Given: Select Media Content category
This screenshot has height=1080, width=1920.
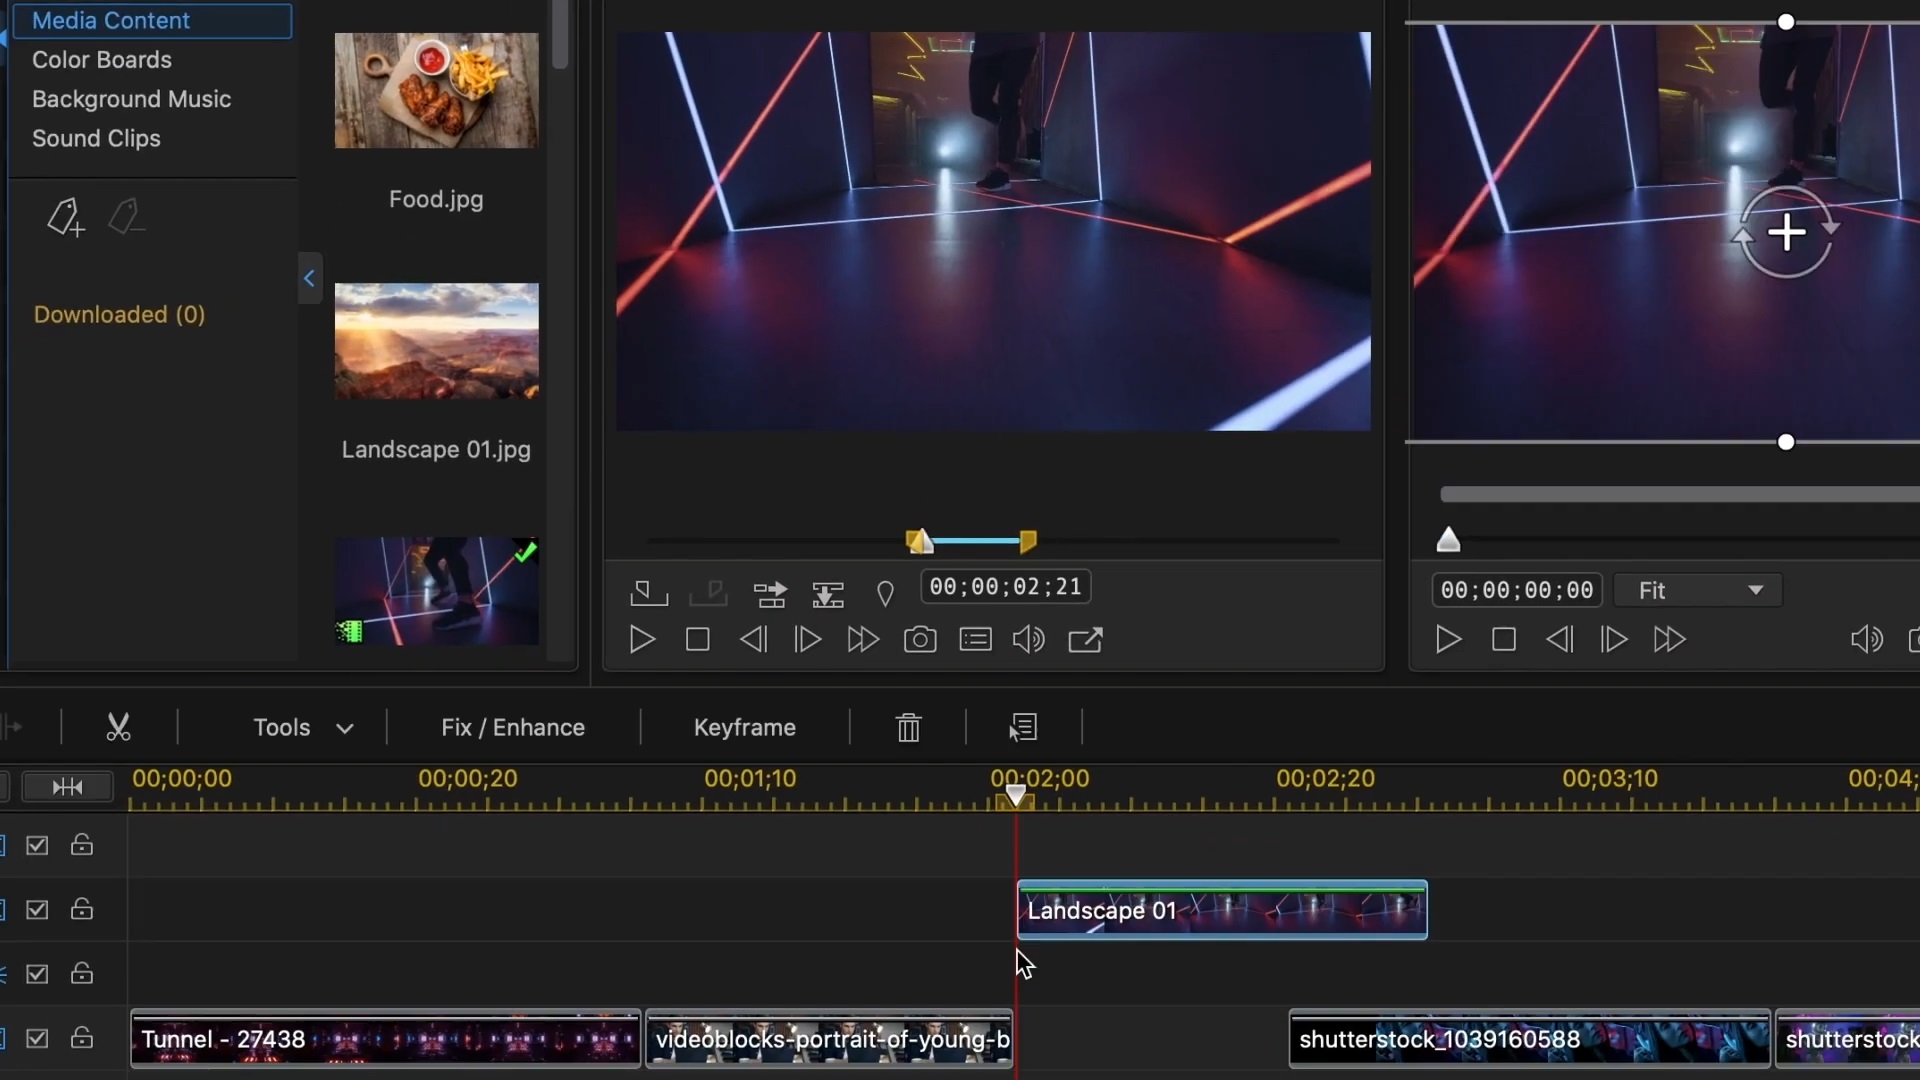Looking at the screenshot, I should pos(153,18).
